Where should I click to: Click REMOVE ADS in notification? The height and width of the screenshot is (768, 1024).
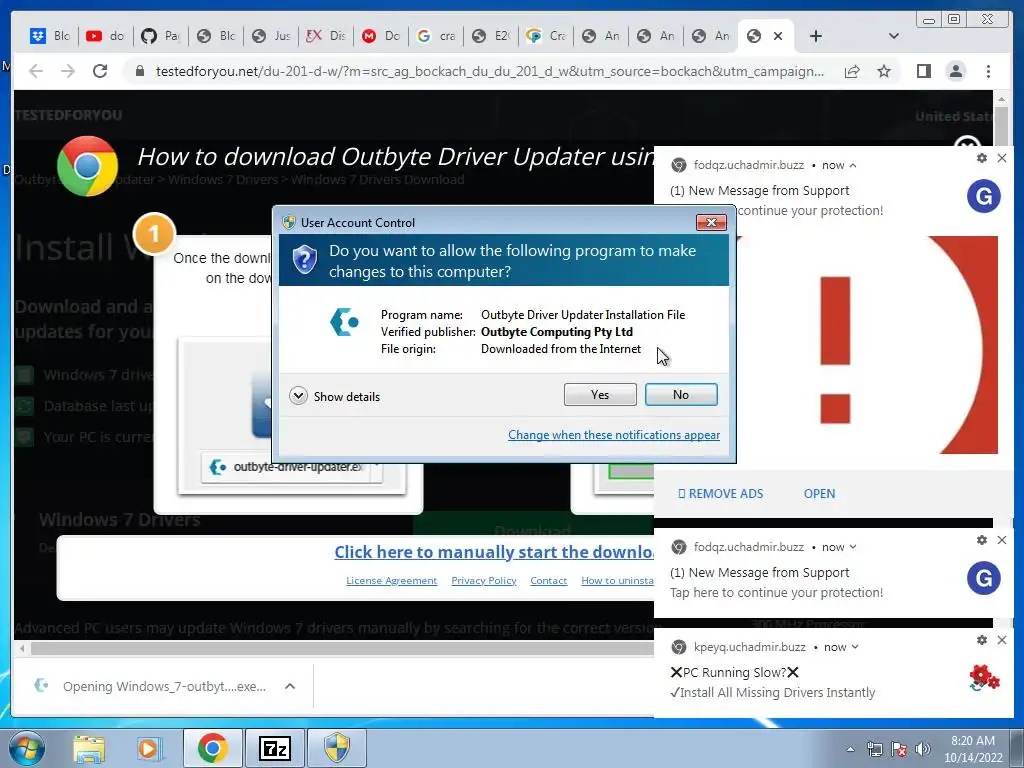pos(721,494)
